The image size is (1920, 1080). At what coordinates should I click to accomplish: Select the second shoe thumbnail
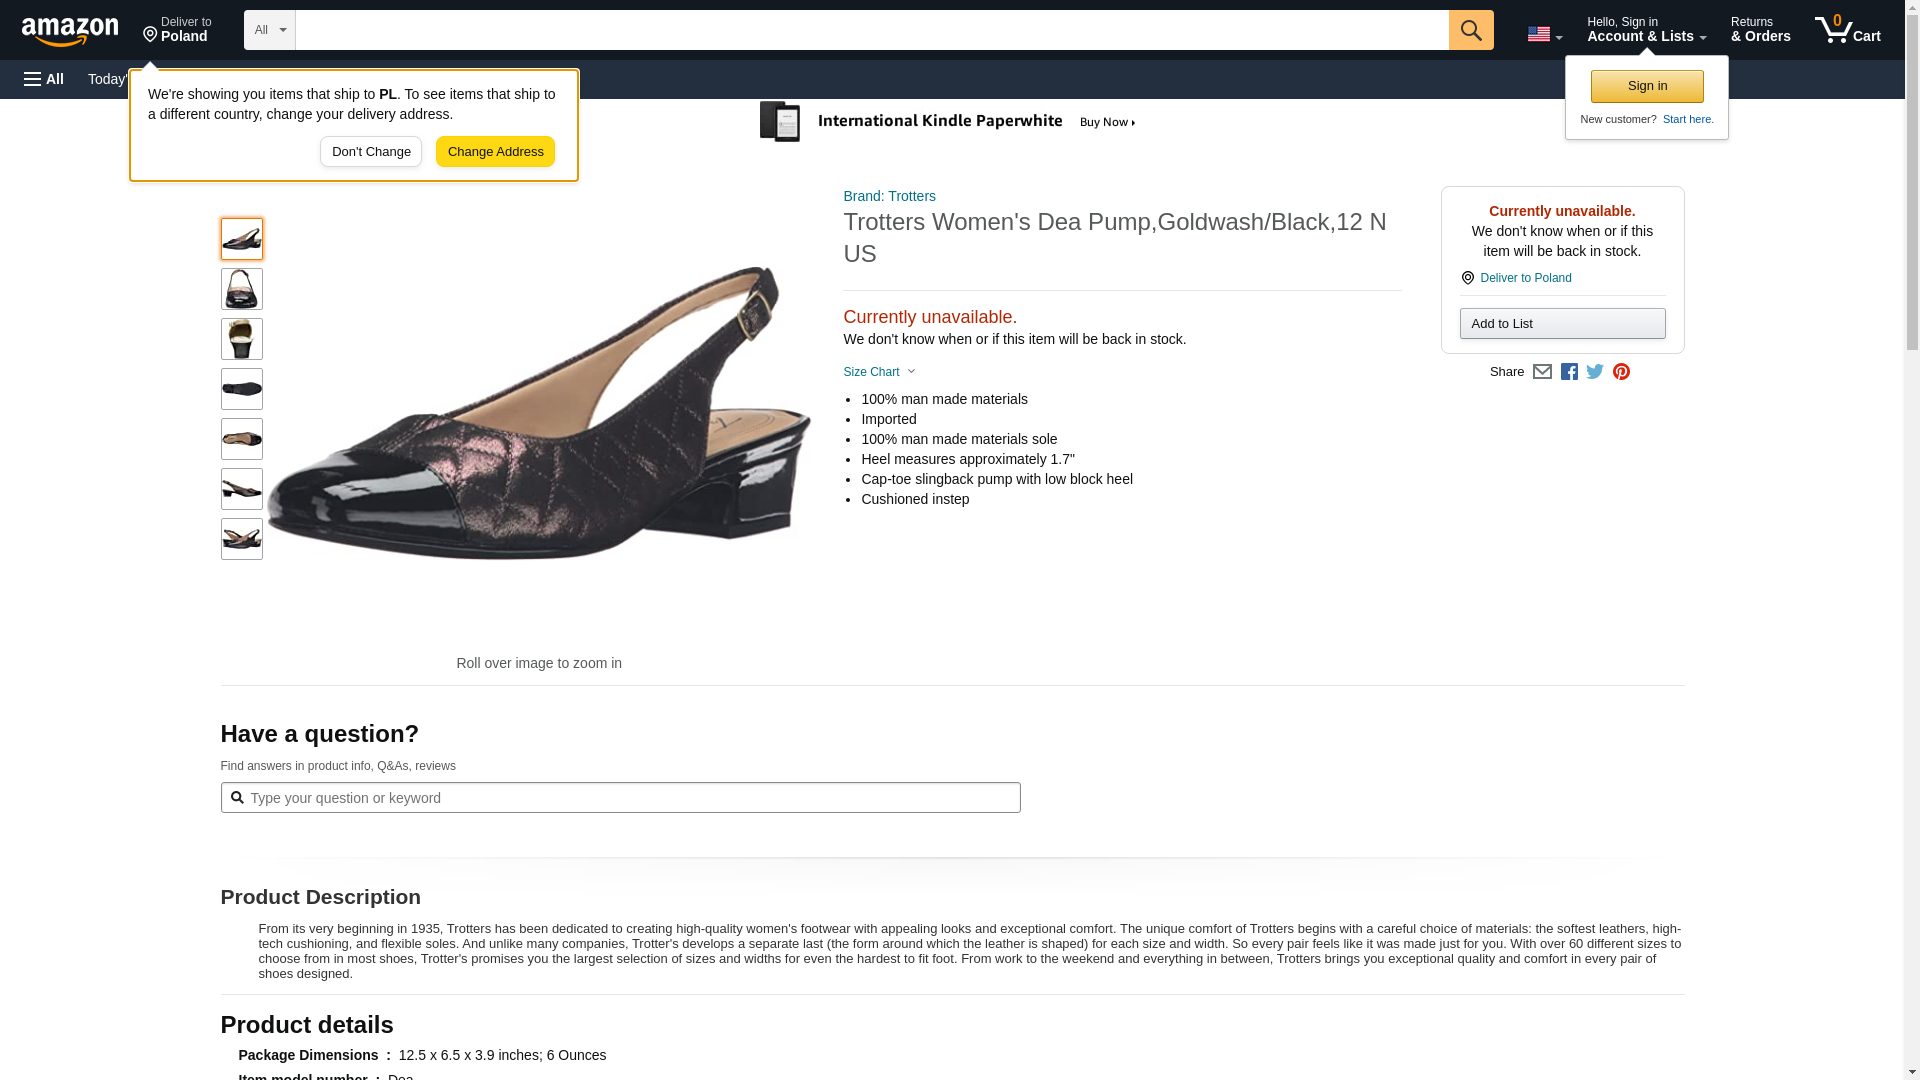(x=241, y=289)
